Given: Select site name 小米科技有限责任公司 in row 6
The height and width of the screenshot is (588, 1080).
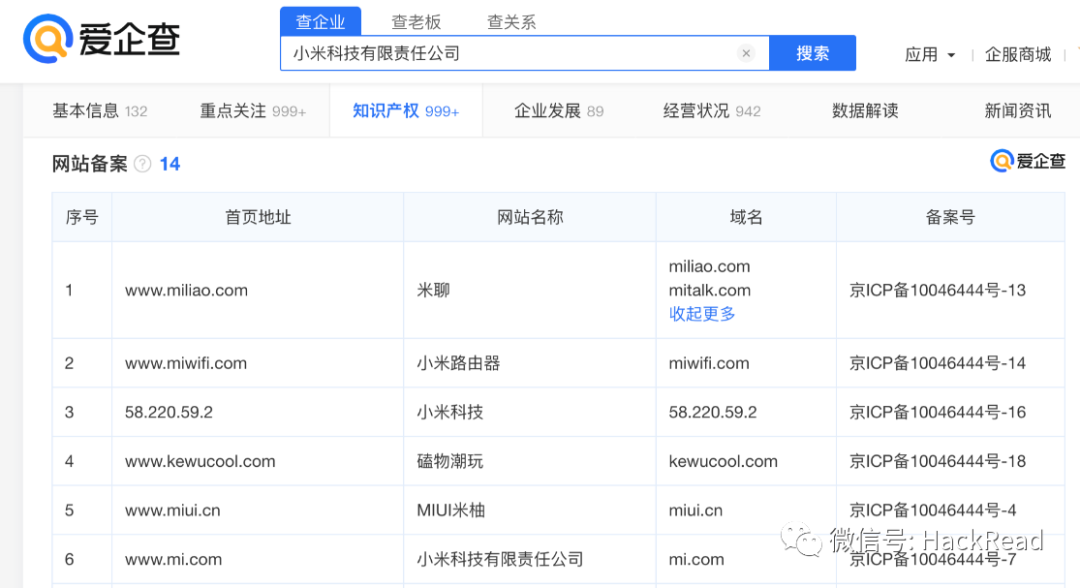Looking at the screenshot, I should coord(499,559).
